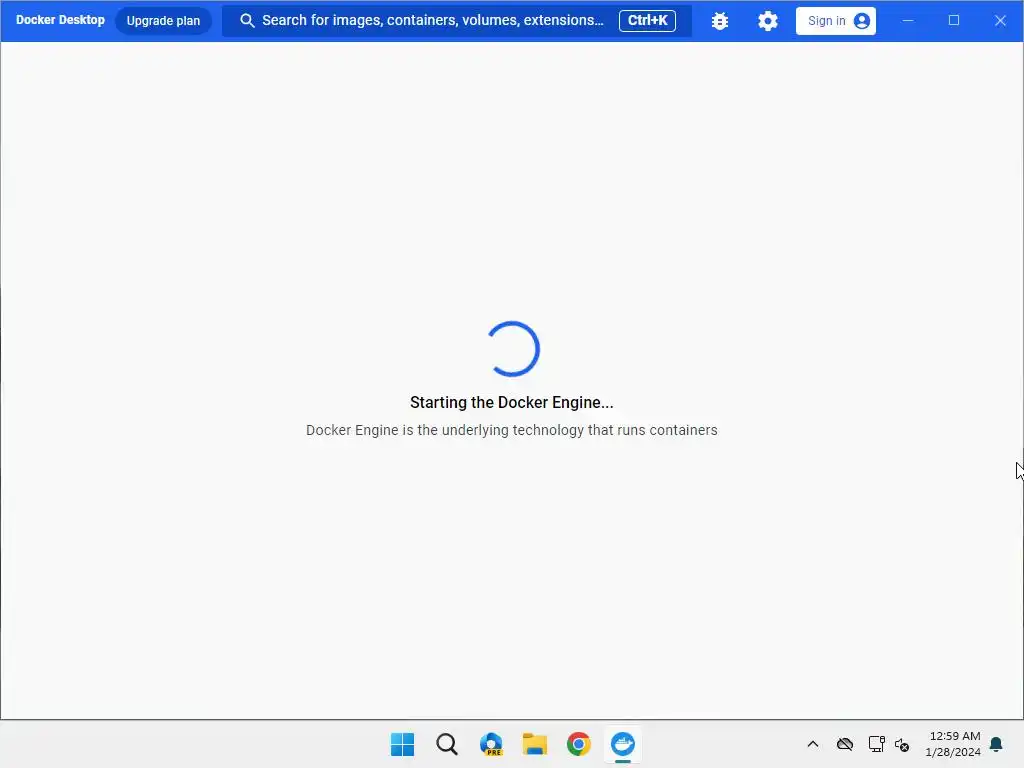
Task: Maximize the Docker Desktop window
Action: [954, 21]
